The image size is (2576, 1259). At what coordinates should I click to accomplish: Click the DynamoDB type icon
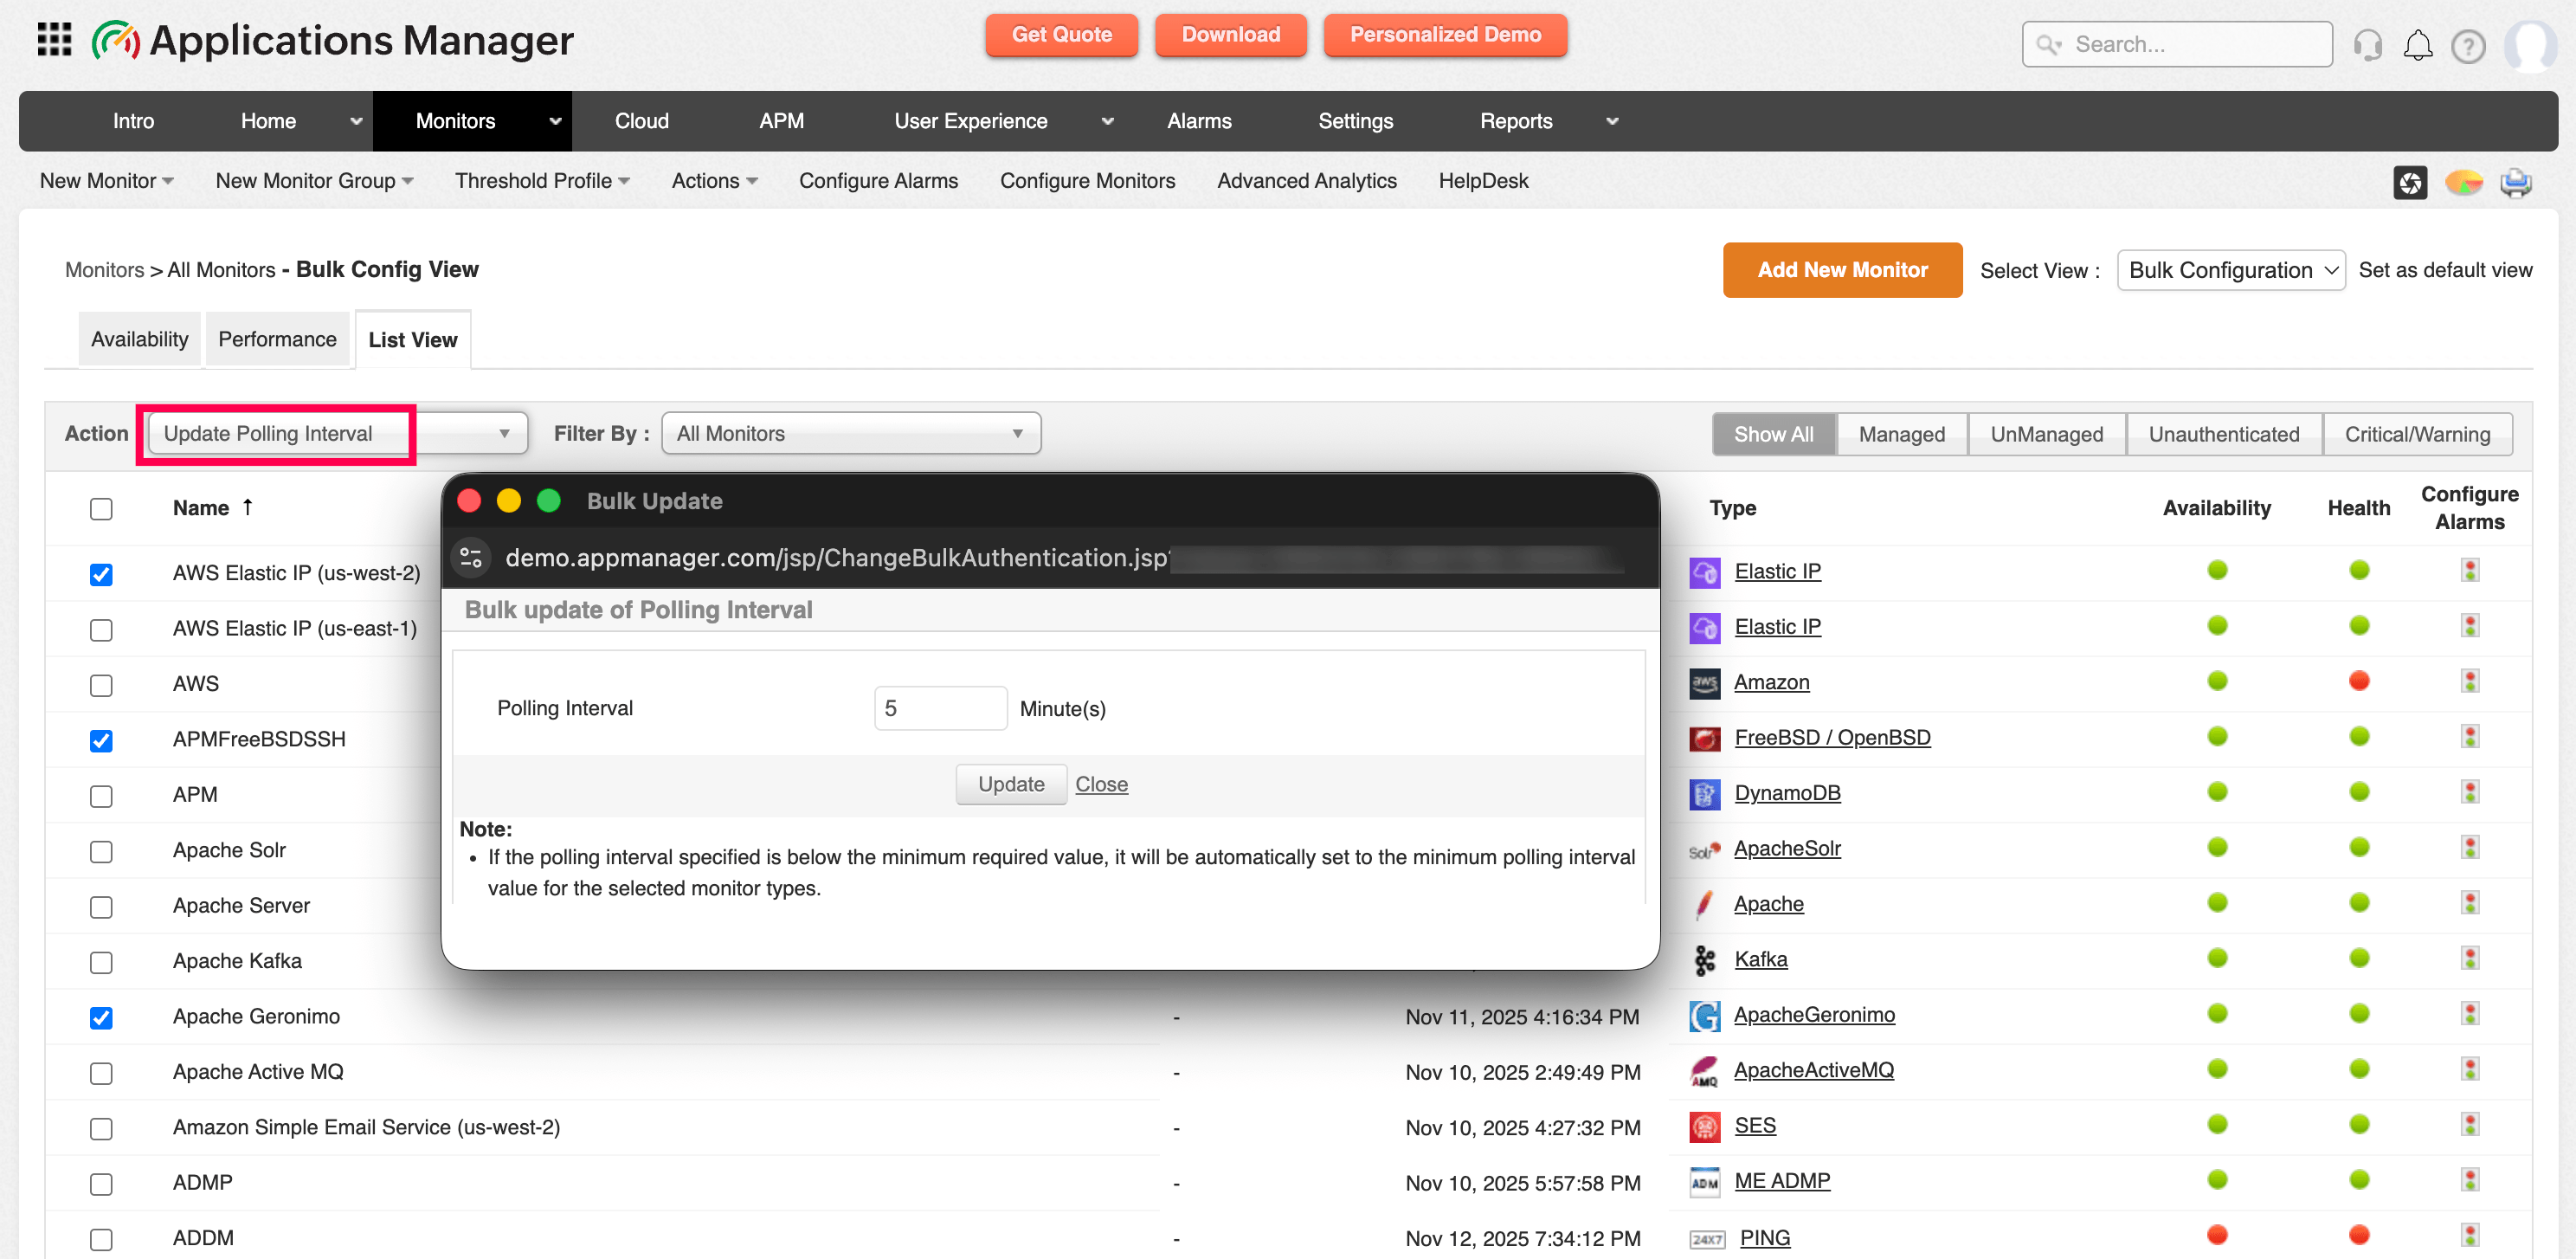[1704, 794]
